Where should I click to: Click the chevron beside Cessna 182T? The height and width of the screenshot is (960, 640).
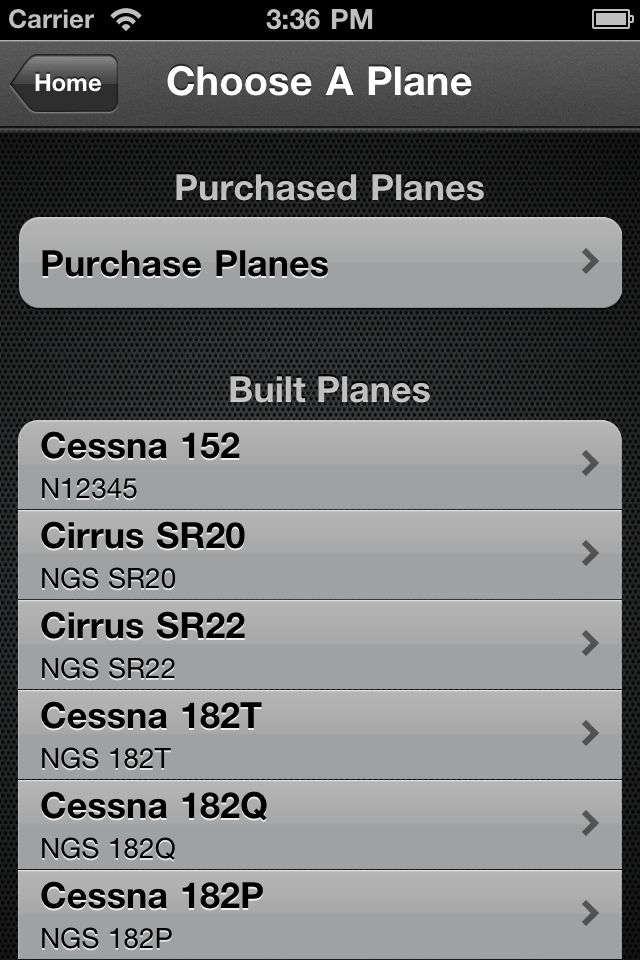[590, 733]
